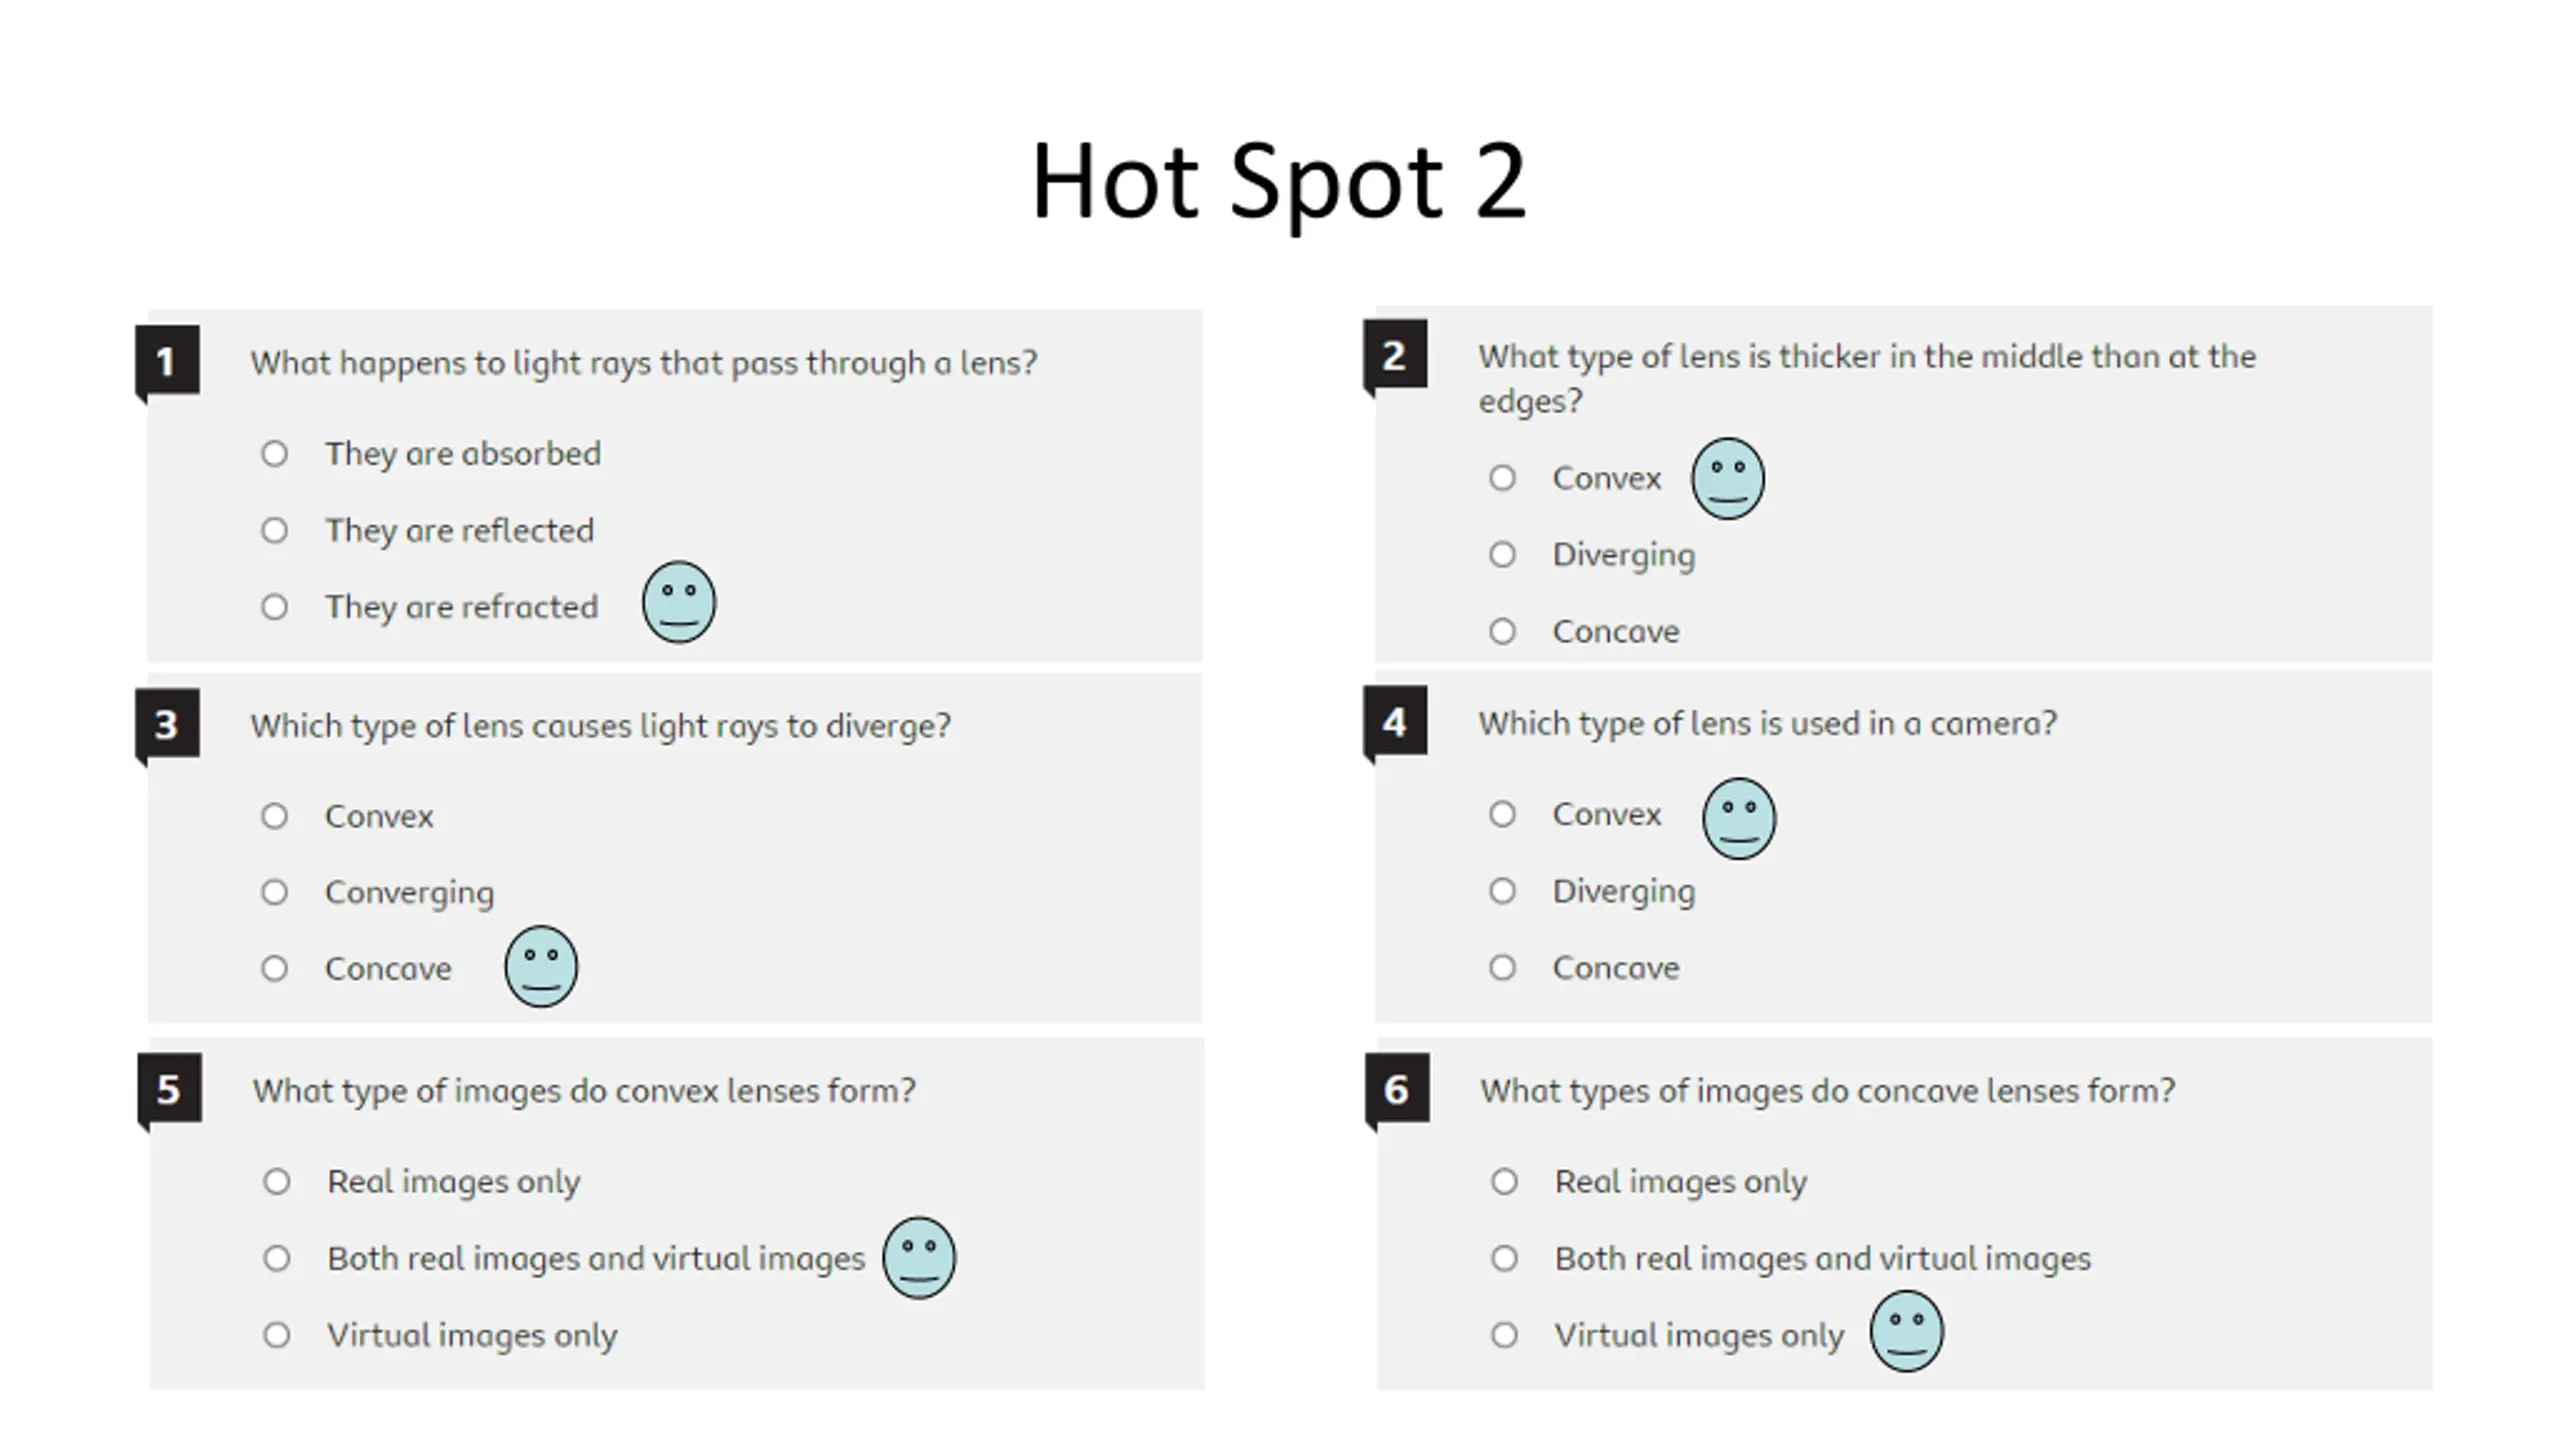
Task: Click the question 3 number badge
Action: click(167, 724)
